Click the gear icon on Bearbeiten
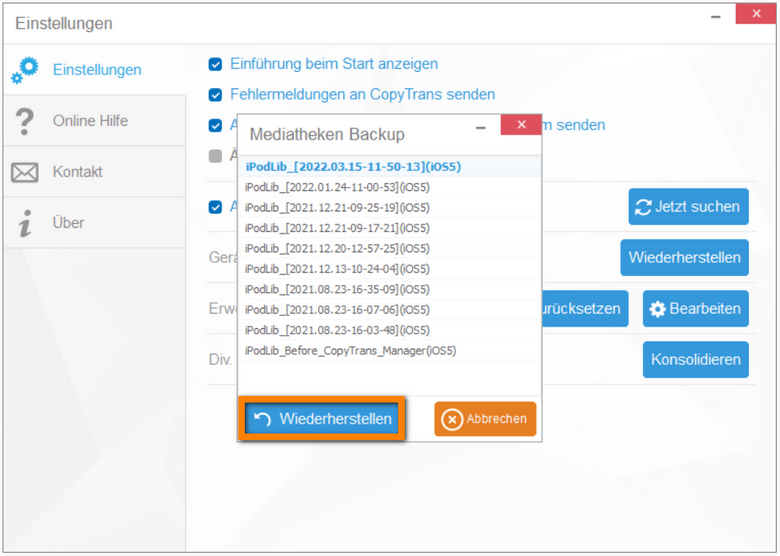 (x=657, y=309)
